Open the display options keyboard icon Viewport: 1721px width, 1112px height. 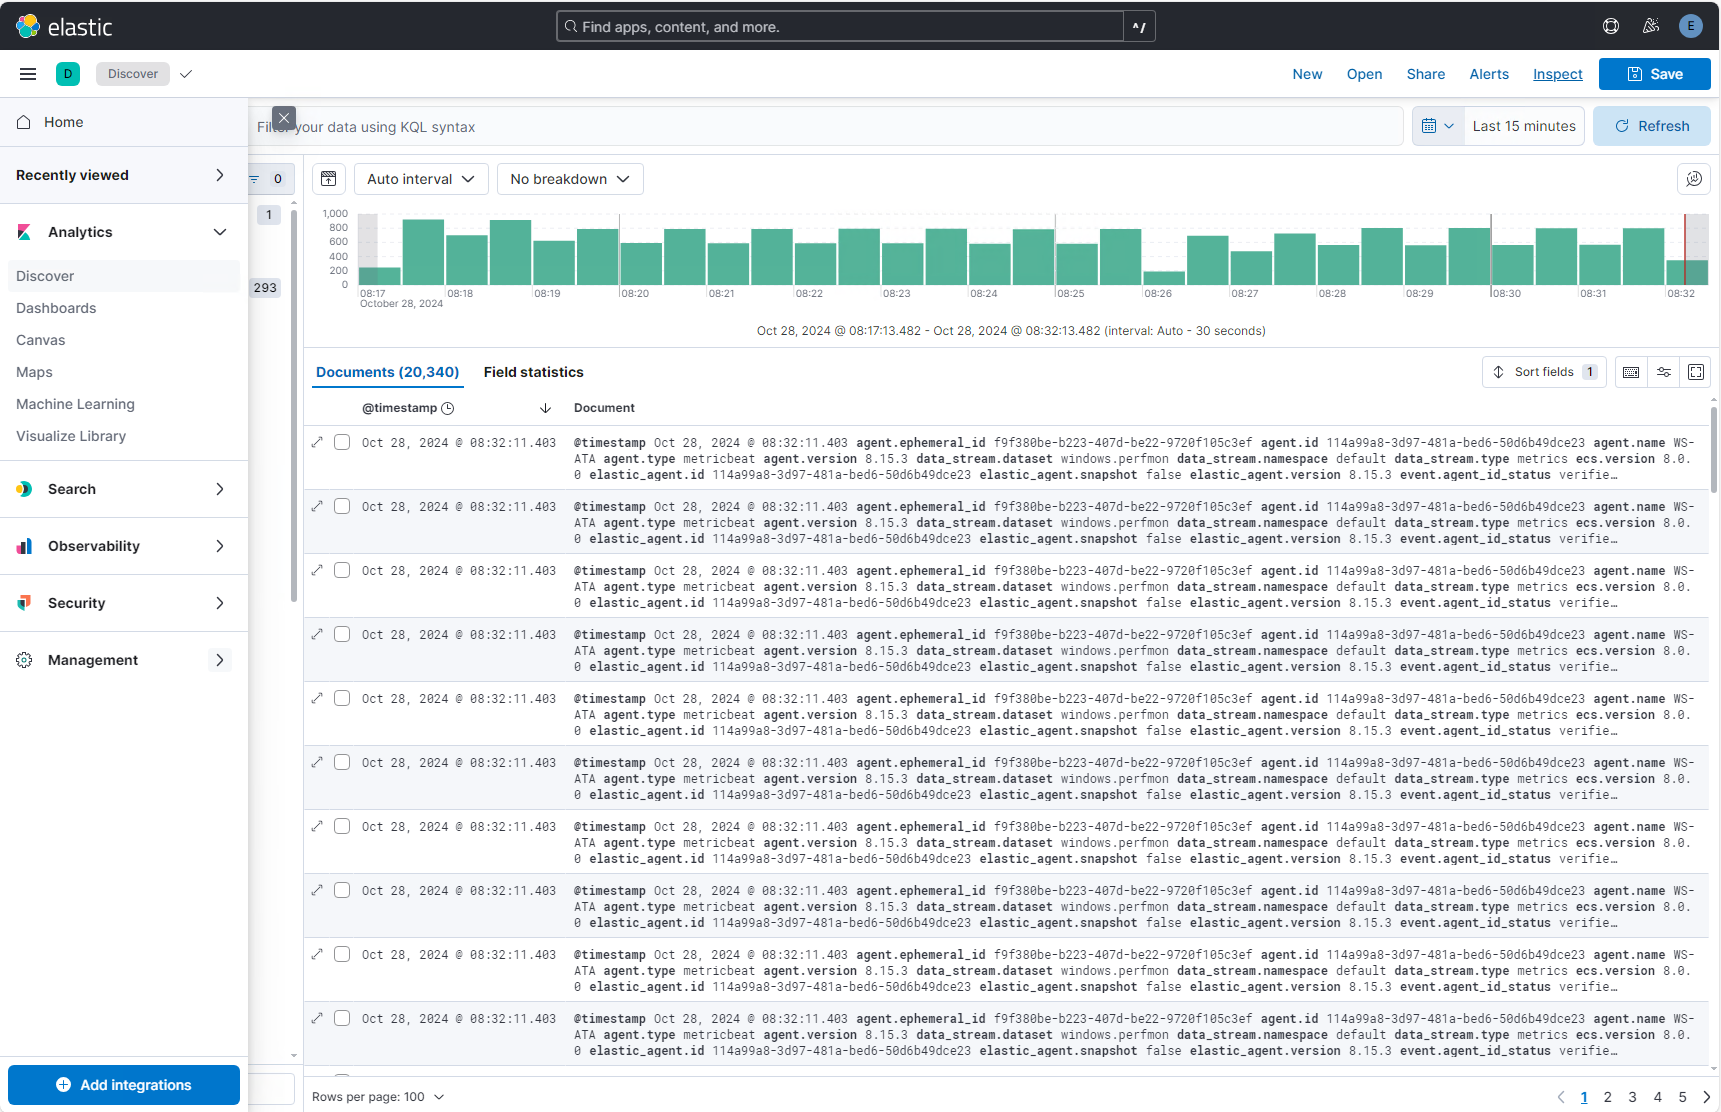pyautogui.click(x=1631, y=372)
